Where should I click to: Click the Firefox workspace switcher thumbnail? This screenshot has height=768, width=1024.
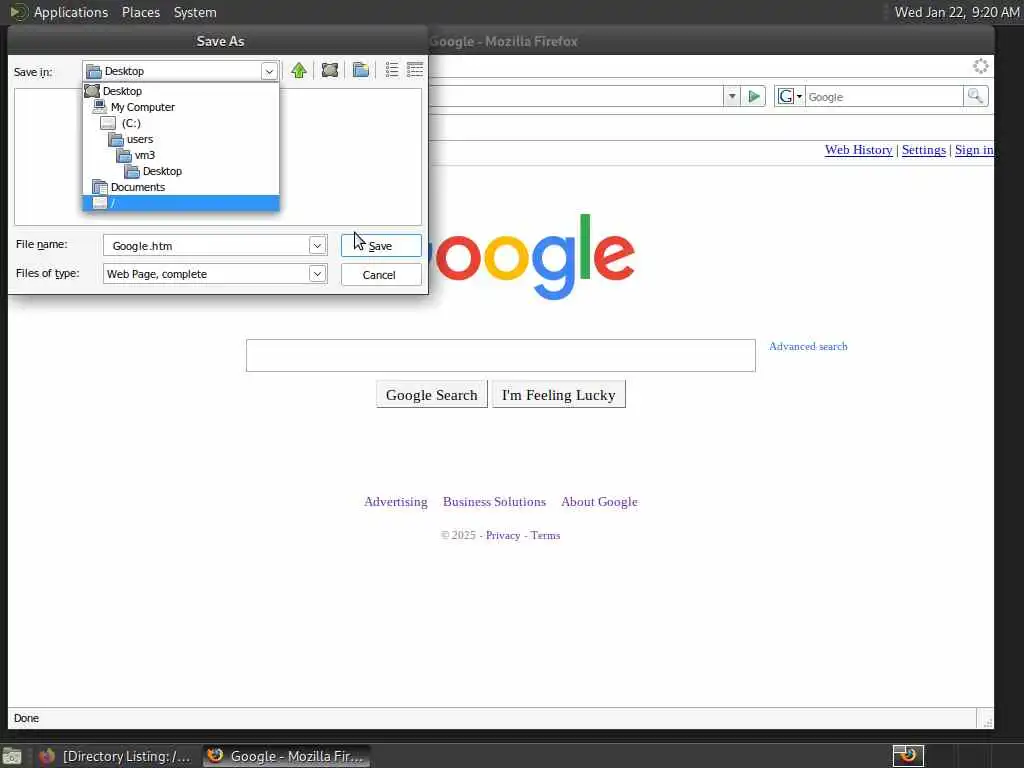tap(908, 756)
